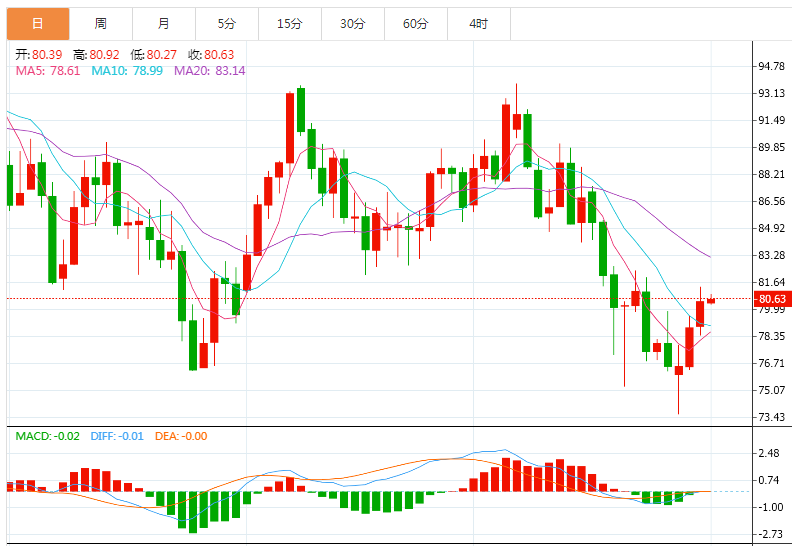Select the 60分 interval tab
Image resolution: width=792 pixels, height=546 pixels.
416,24
